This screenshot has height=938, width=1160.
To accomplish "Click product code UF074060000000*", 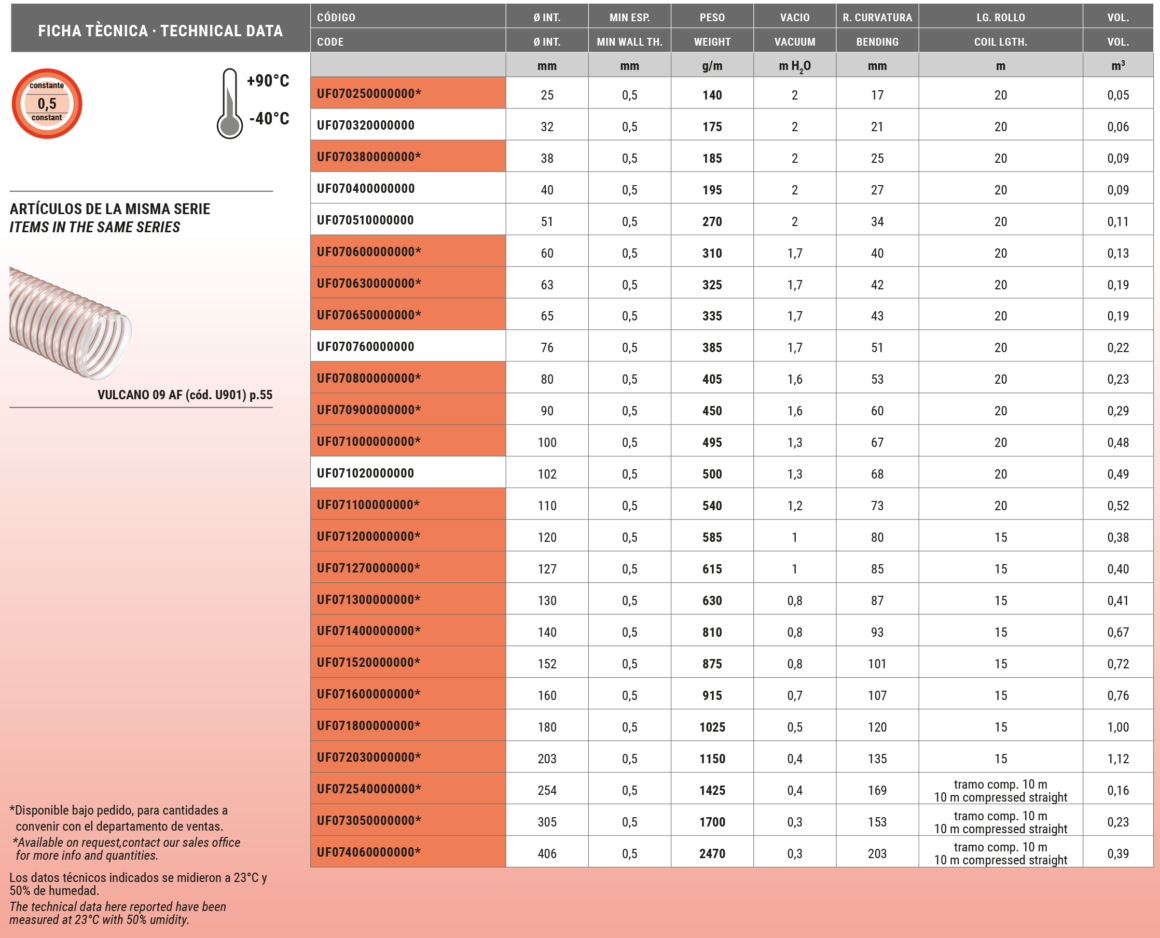I will [x=369, y=852].
